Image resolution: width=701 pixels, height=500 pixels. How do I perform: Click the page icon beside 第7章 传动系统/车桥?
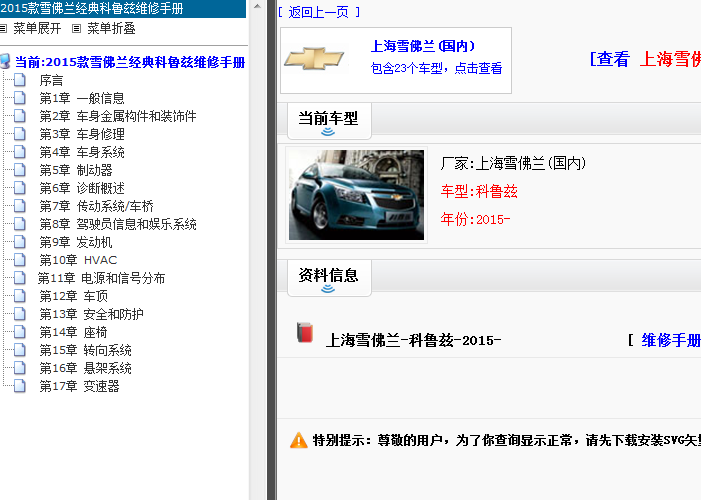[20, 206]
